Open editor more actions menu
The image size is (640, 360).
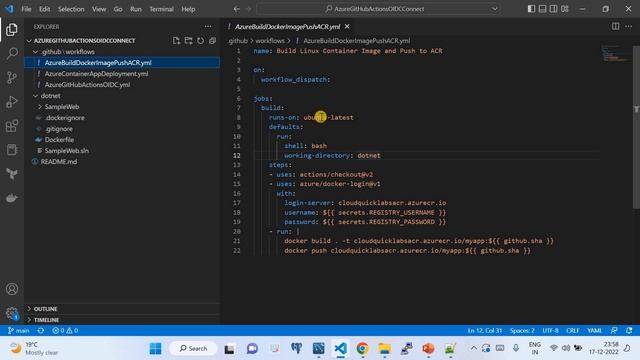628,27
